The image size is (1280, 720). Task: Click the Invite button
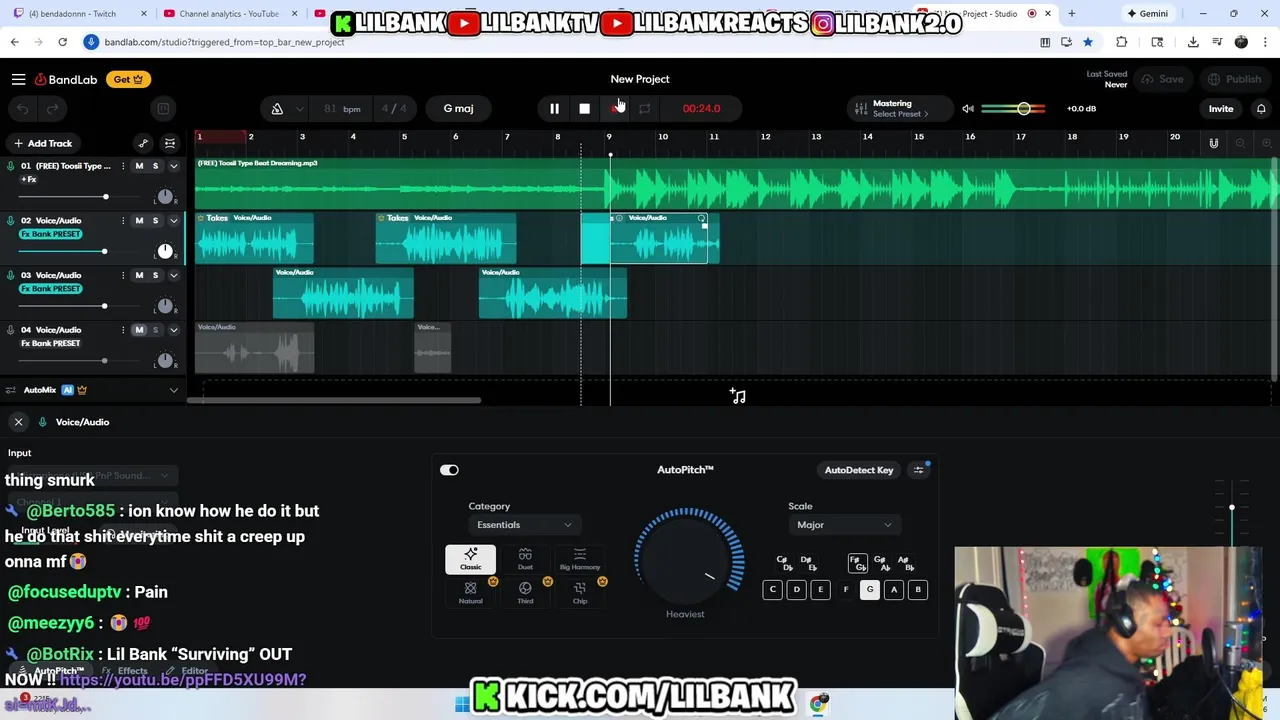tap(1221, 108)
